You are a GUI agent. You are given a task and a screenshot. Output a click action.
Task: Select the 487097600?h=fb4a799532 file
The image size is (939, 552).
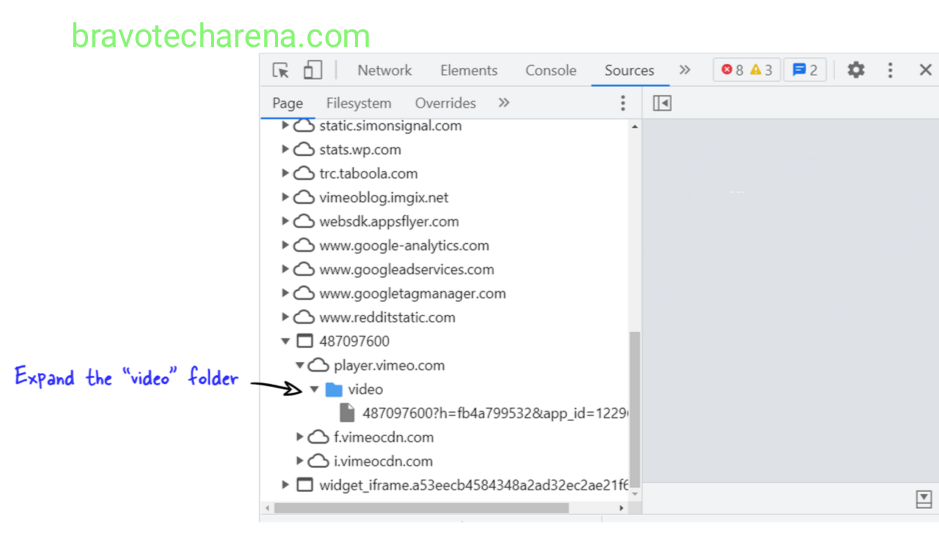[495, 413]
